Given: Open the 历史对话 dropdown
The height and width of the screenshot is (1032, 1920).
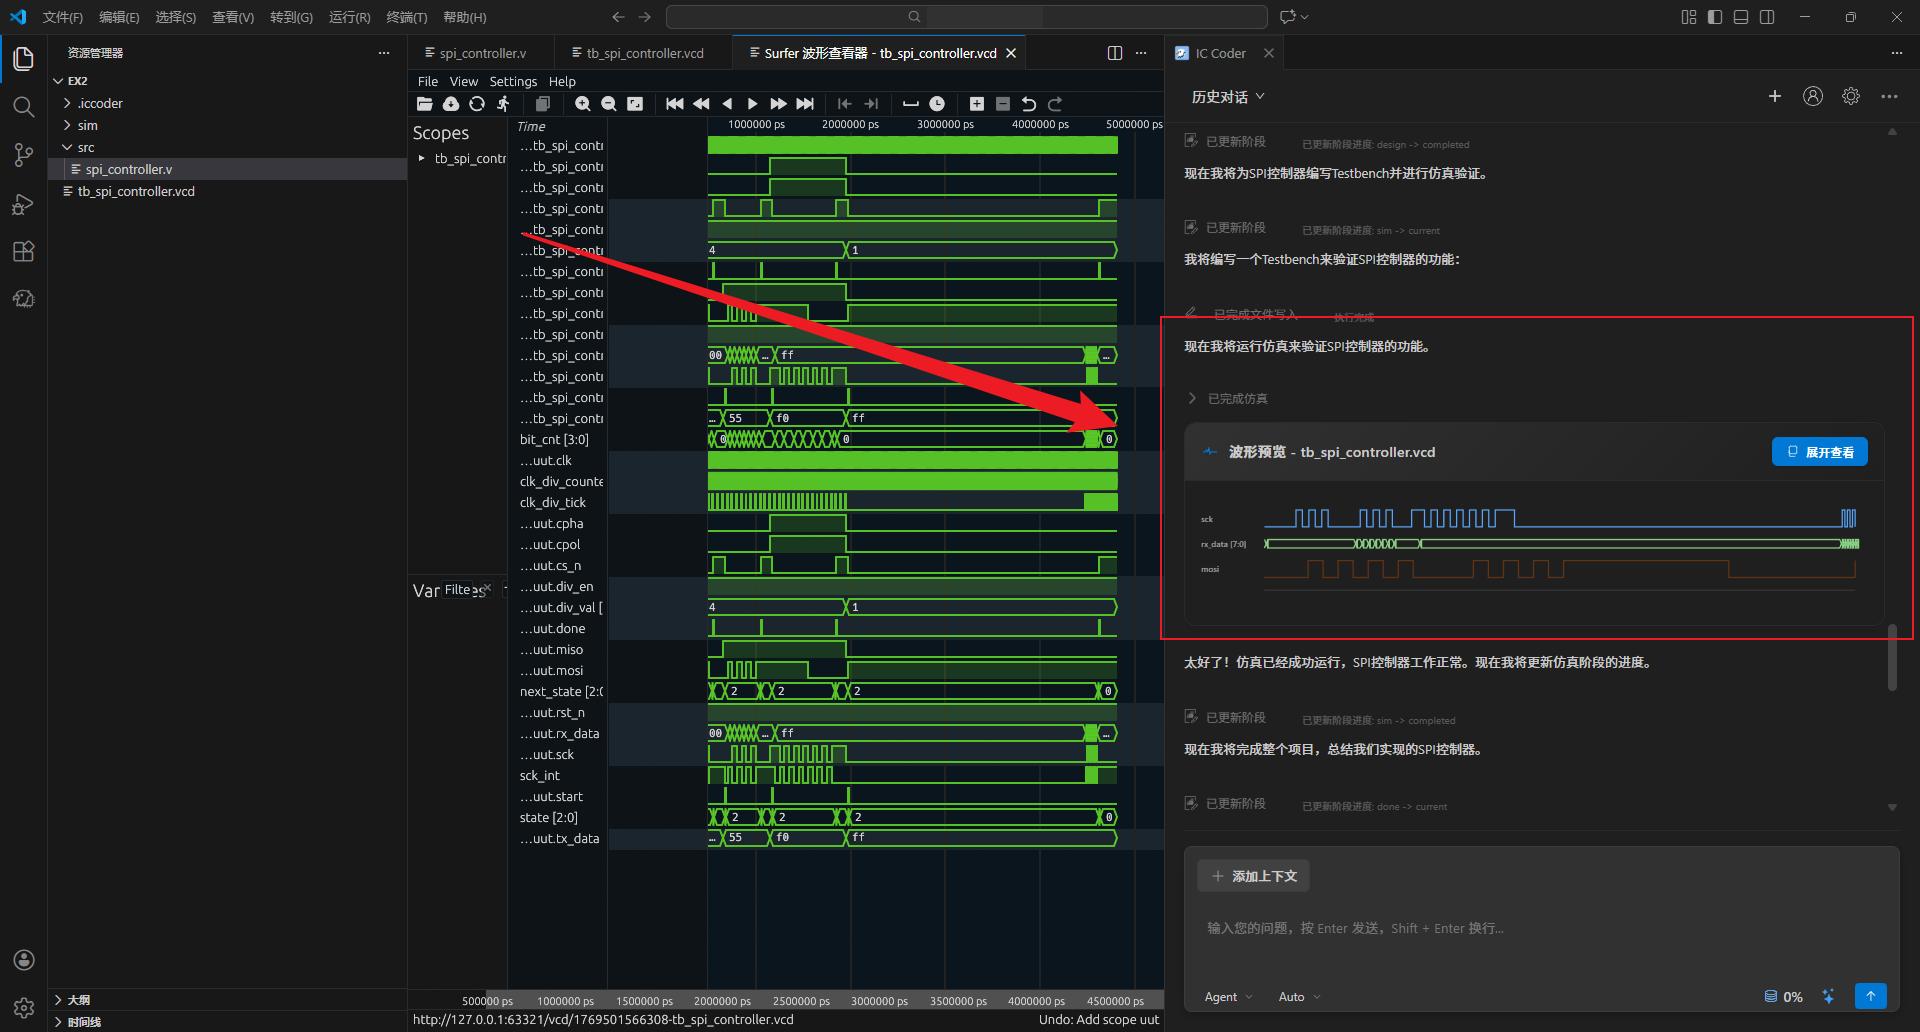Looking at the screenshot, I should click(x=1228, y=97).
